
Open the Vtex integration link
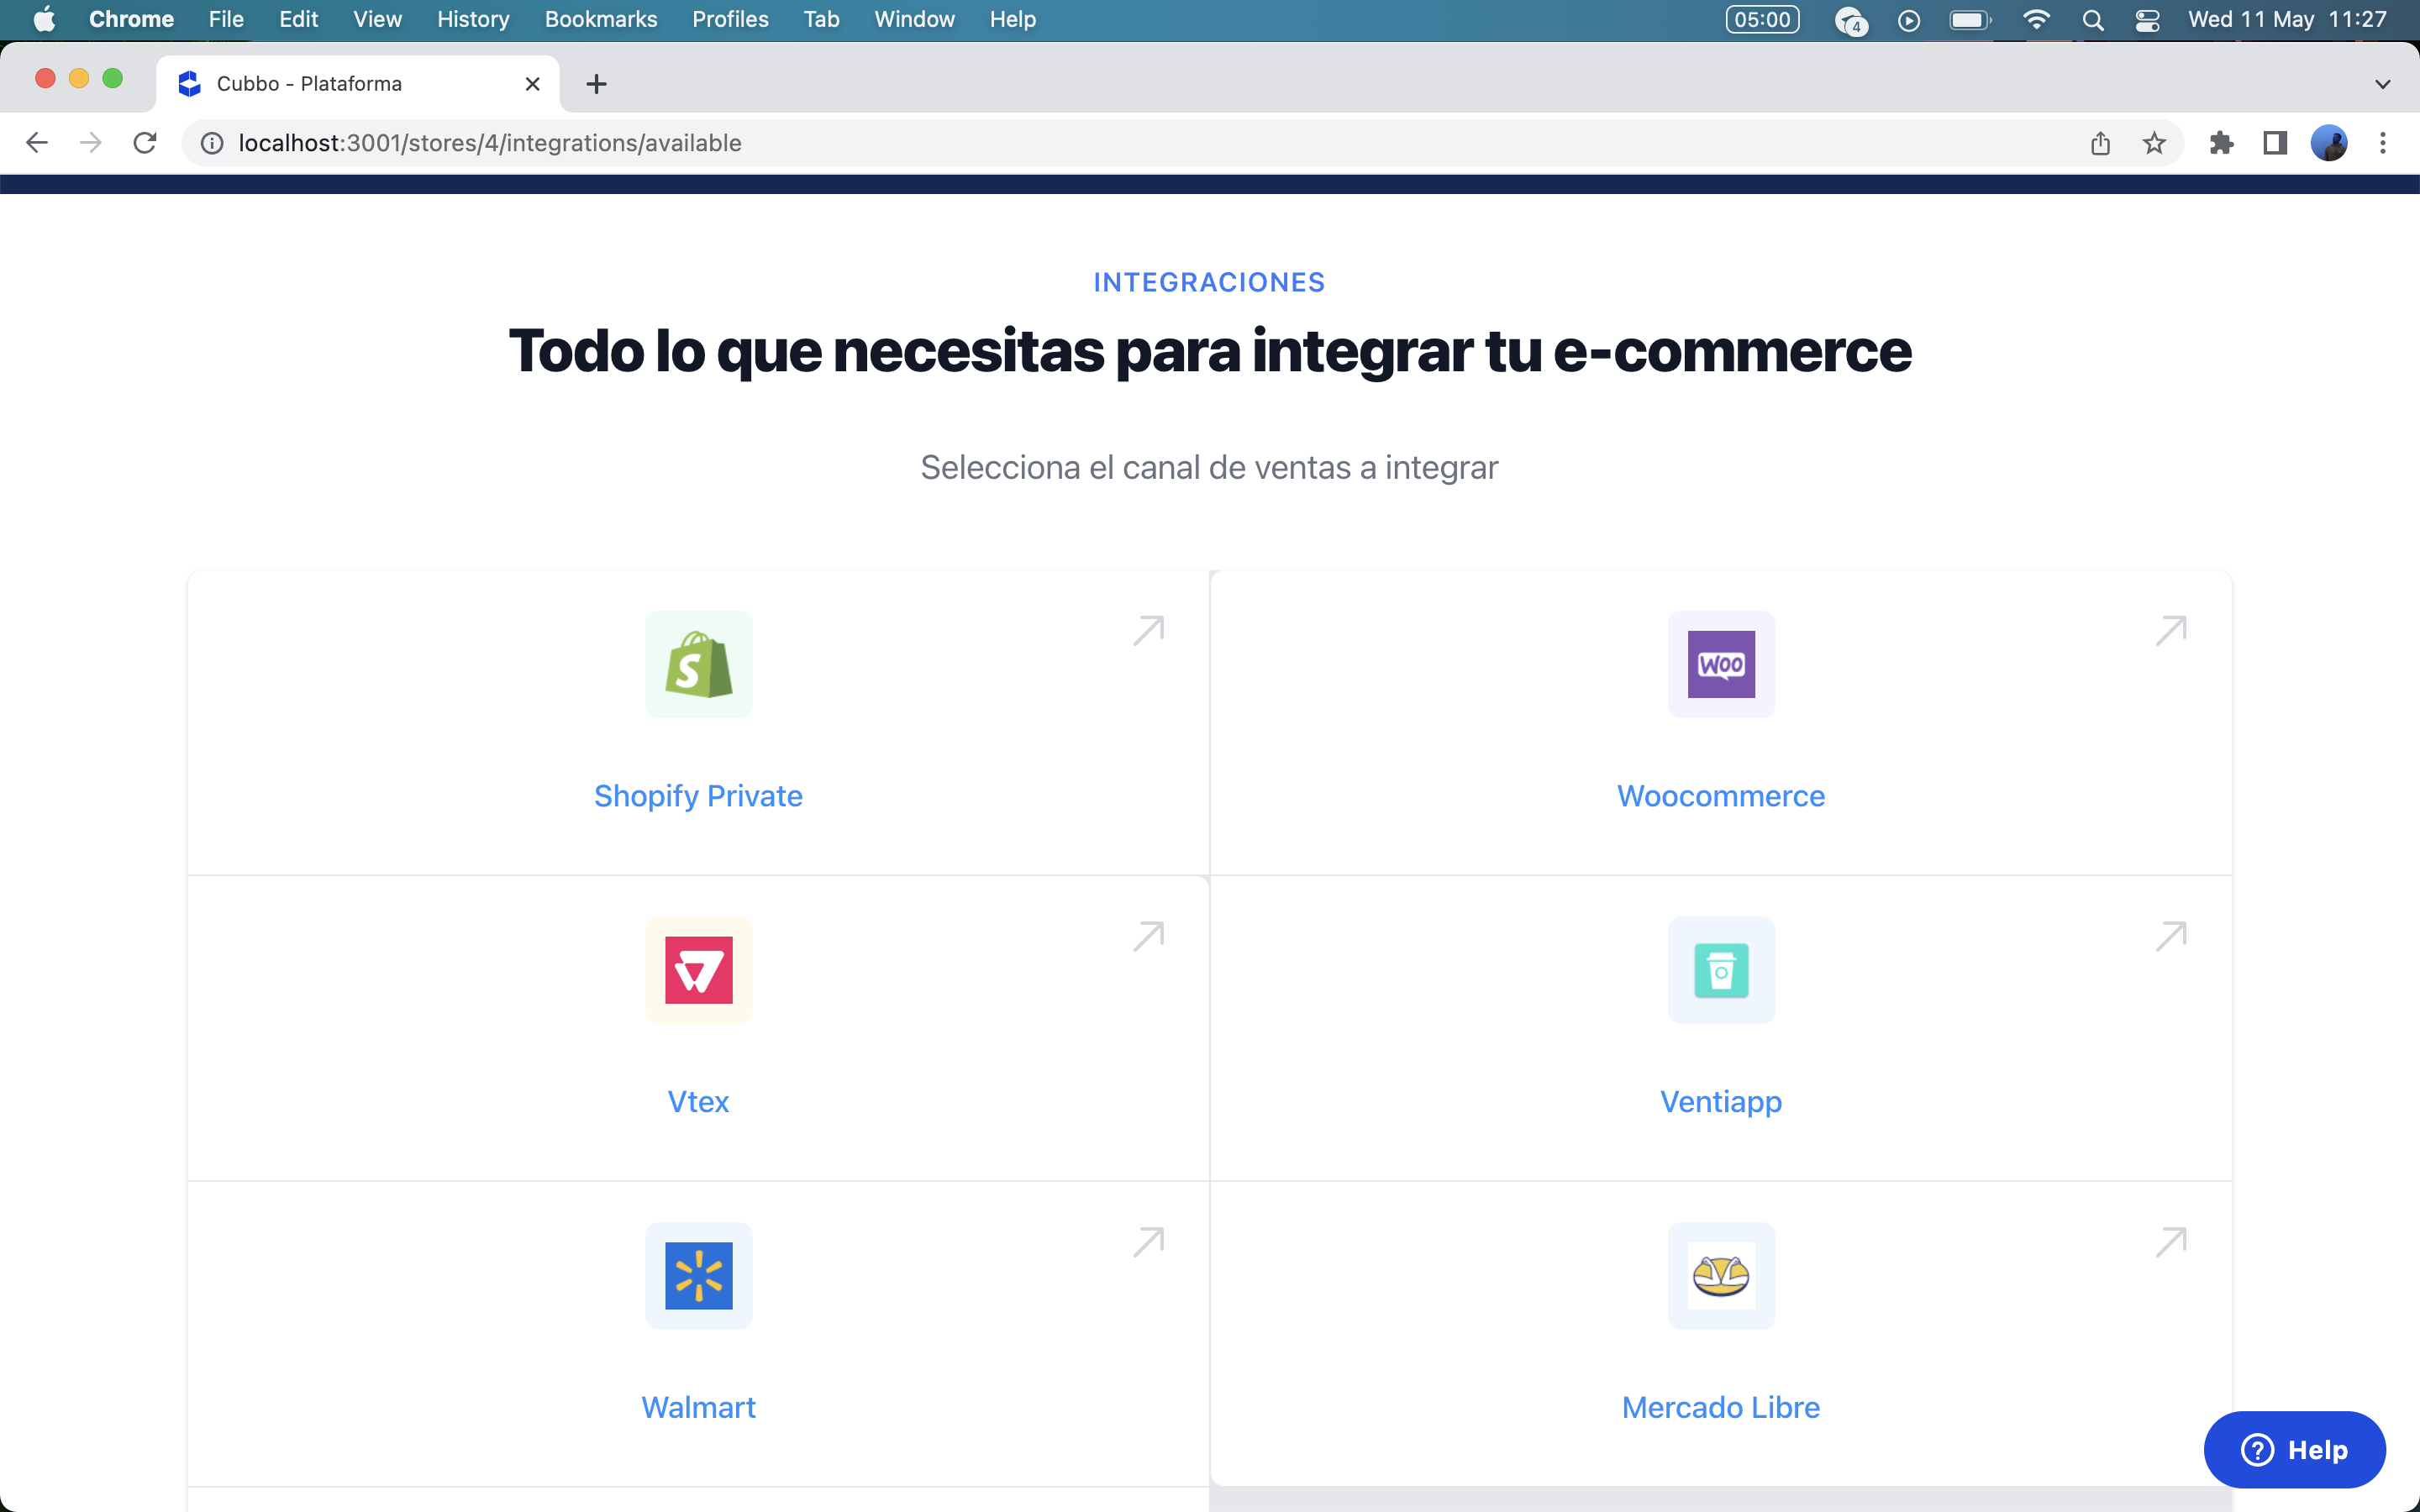(698, 1102)
